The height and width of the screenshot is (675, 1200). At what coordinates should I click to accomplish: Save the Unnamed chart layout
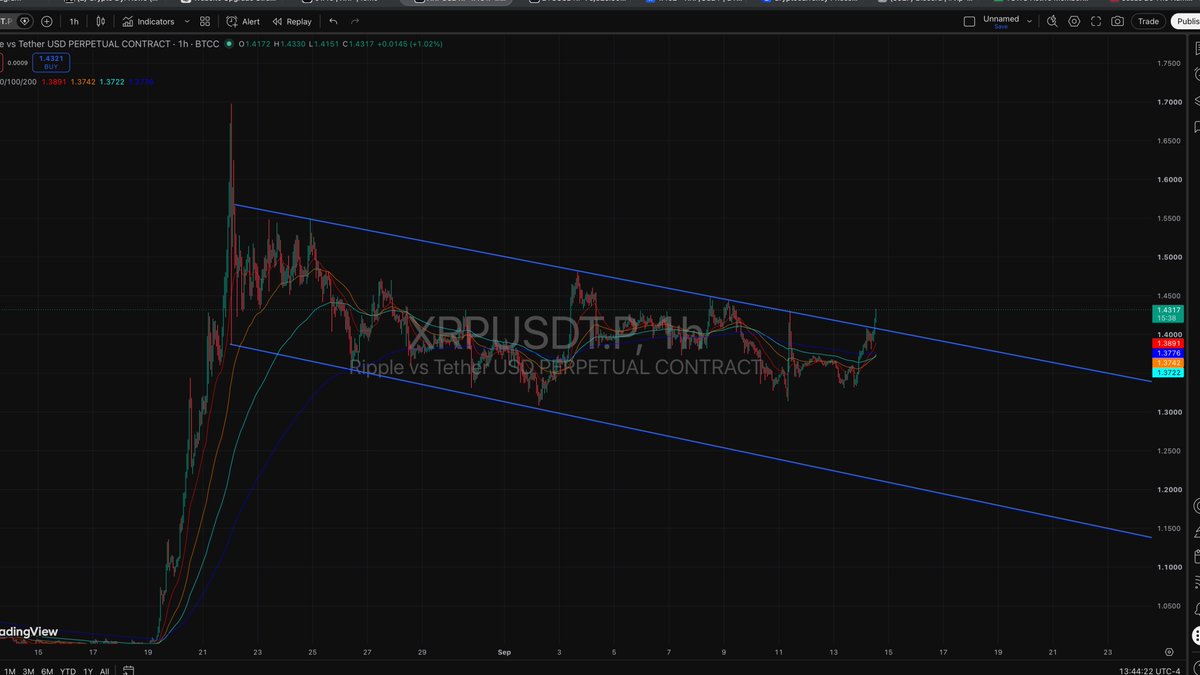pyautogui.click(x=1001, y=27)
